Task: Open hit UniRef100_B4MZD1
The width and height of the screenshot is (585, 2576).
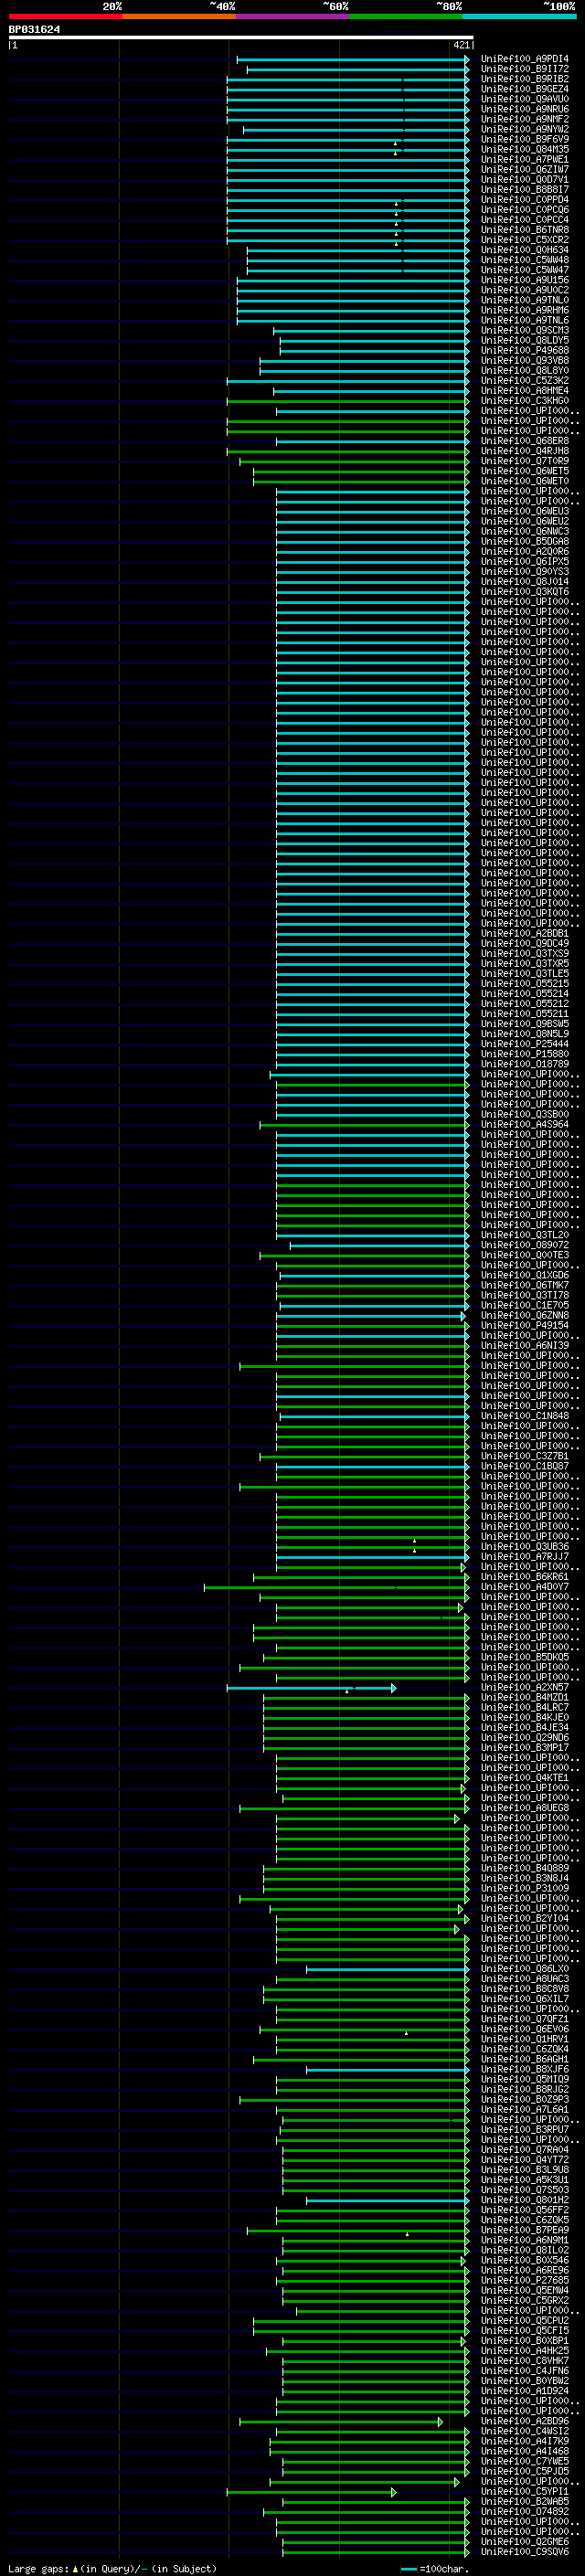Action: (524, 1697)
